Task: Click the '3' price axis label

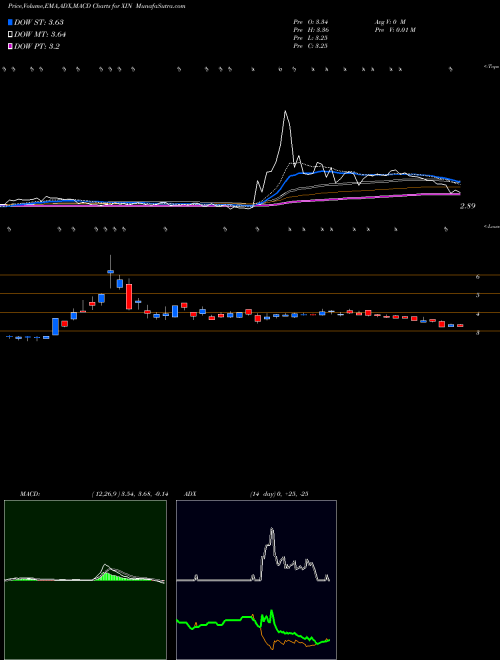Action: pos(478,333)
